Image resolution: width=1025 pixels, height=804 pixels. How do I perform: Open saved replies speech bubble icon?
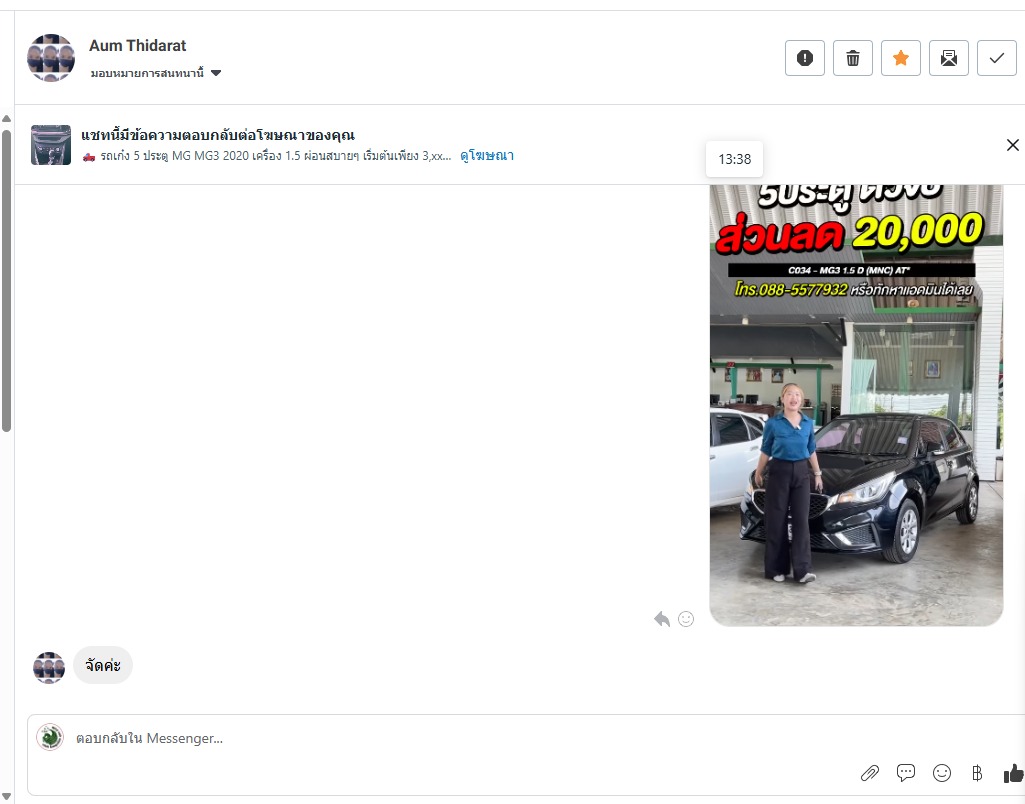[906, 773]
